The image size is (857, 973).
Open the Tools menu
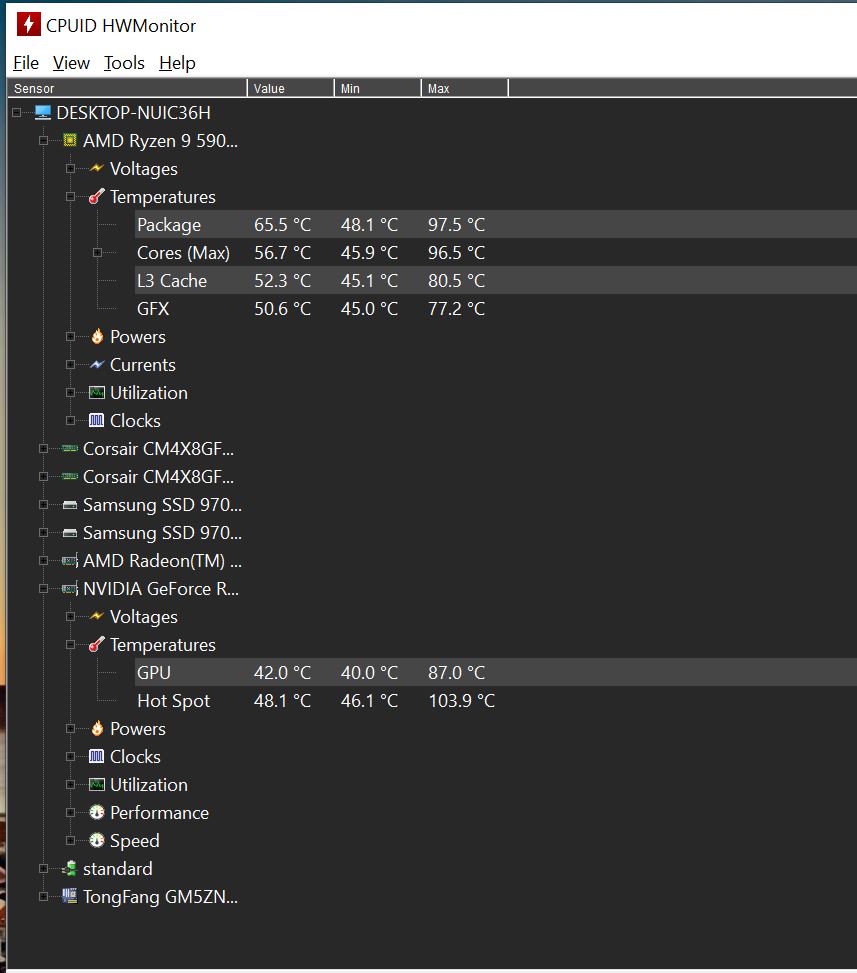coord(124,63)
